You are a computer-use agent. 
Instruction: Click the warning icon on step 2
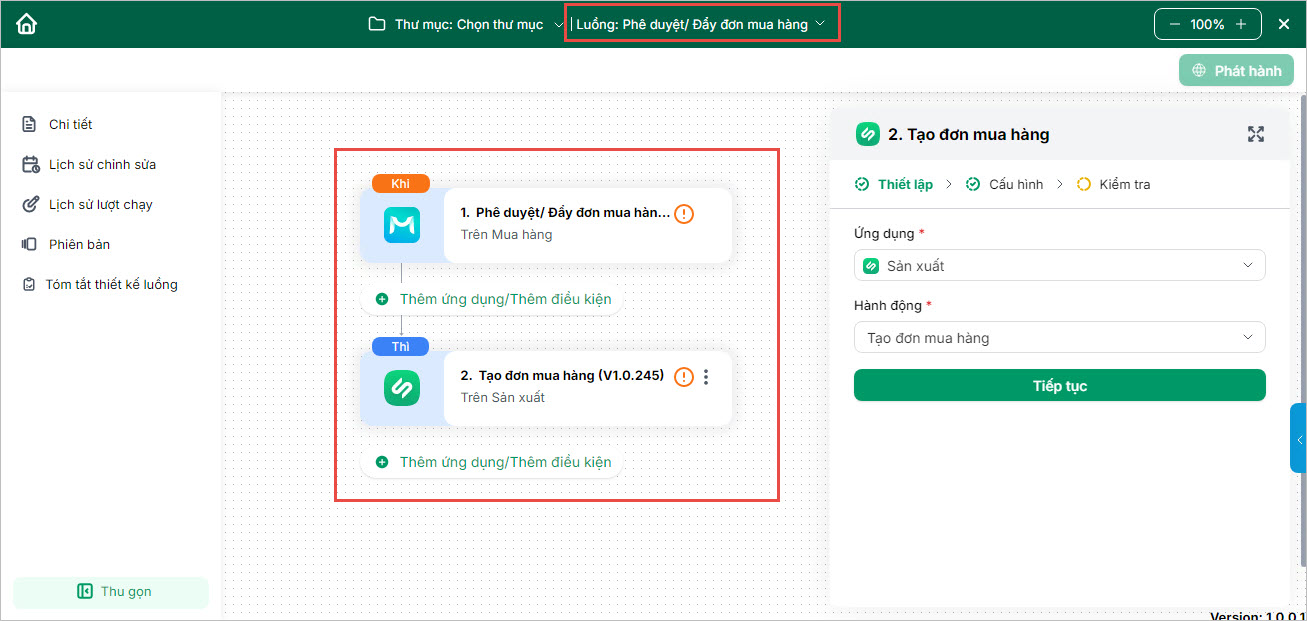tap(683, 377)
